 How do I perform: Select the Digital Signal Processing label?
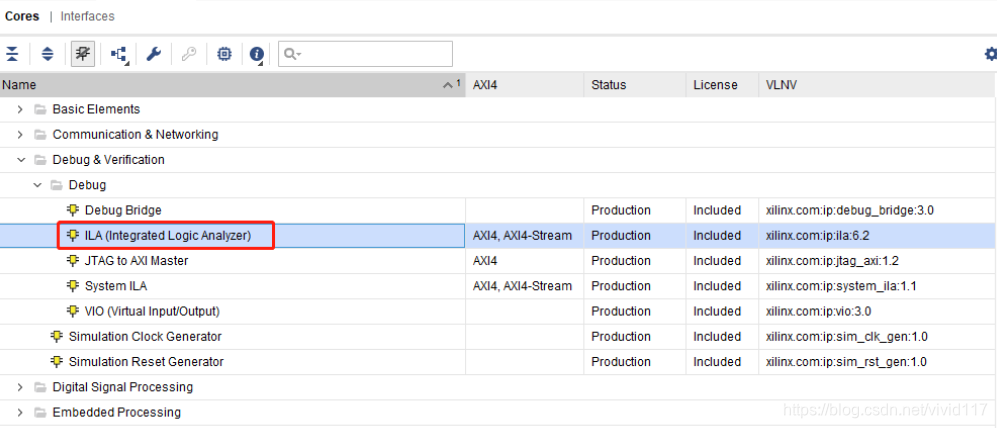(123, 387)
